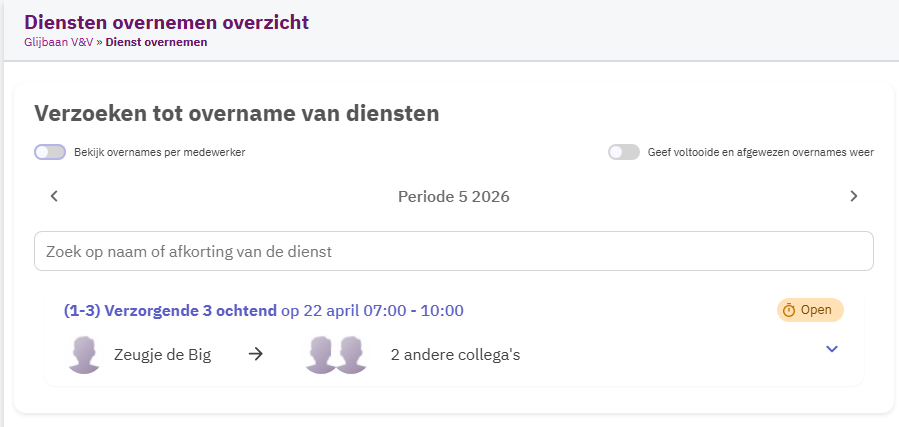This screenshot has width=899, height=427.
Task: Click the 'Open' status badge
Action: click(811, 310)
